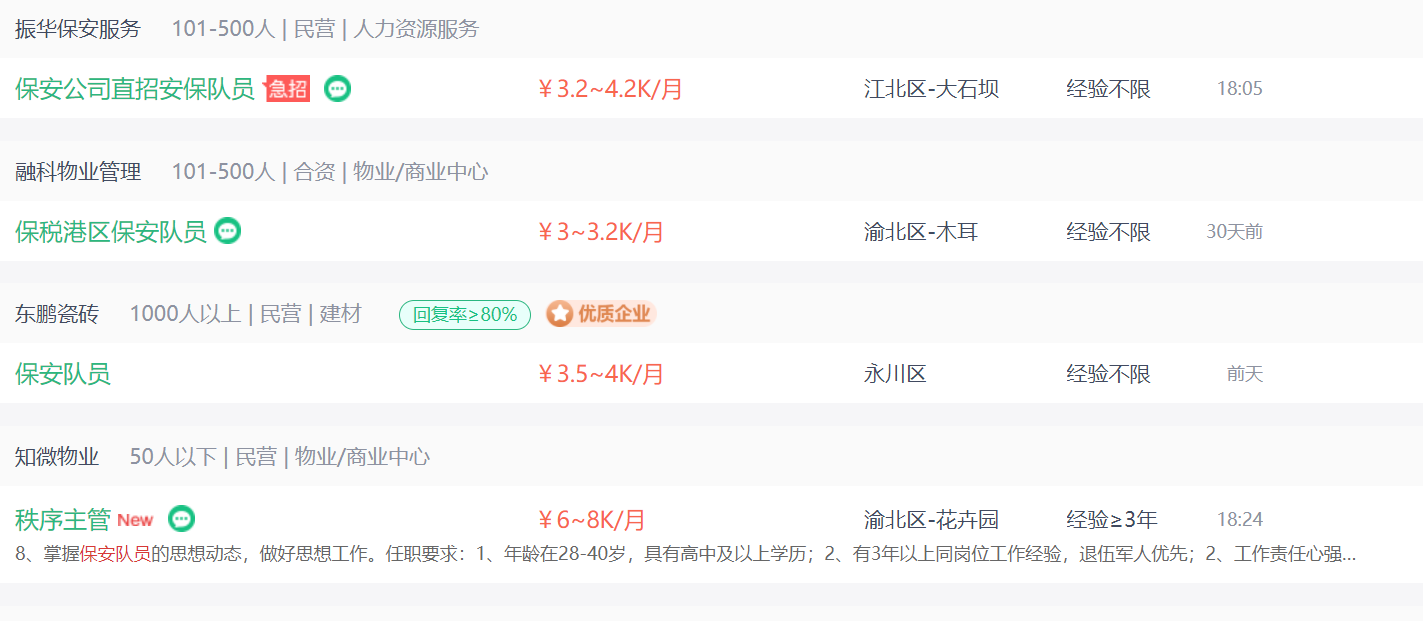View company 知微物业
Screen dimensions: 1423x621
click(x=57, y=457)
